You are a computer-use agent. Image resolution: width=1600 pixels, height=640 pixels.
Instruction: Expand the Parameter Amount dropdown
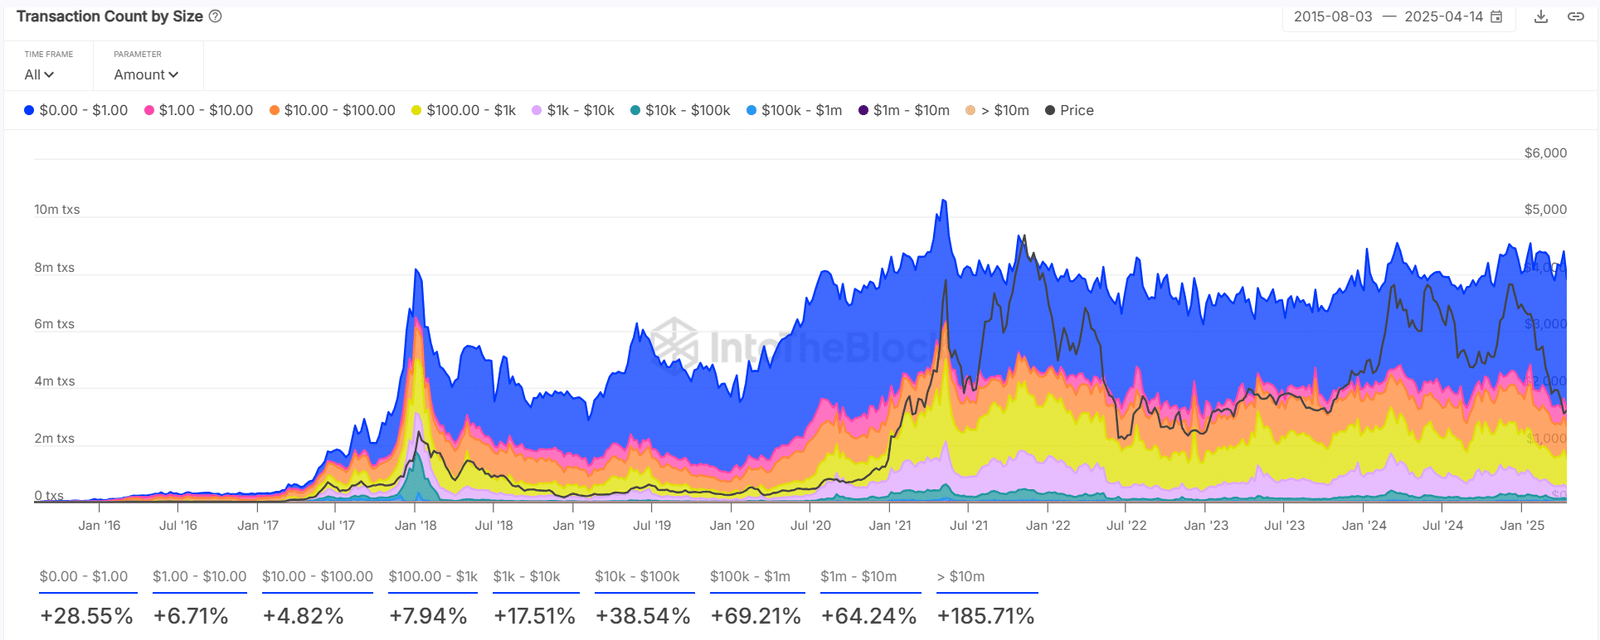coord(146,75)
